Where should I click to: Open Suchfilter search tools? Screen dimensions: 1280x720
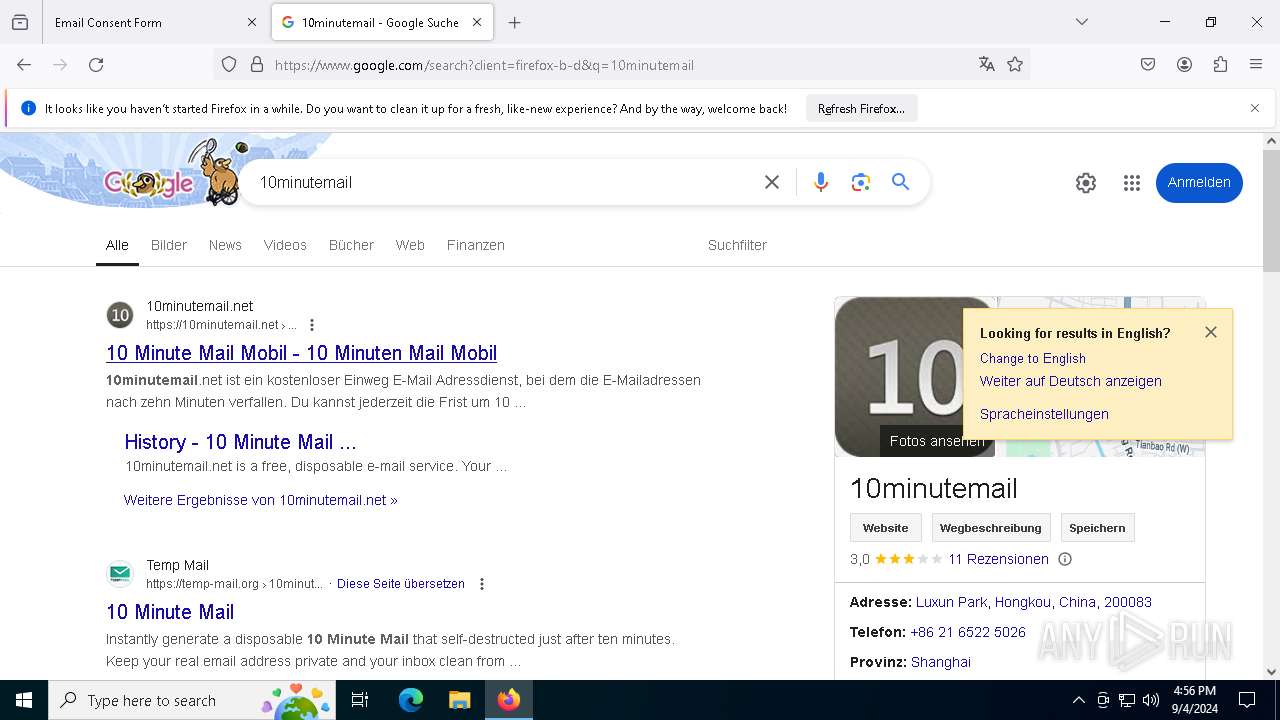[737, 245]
